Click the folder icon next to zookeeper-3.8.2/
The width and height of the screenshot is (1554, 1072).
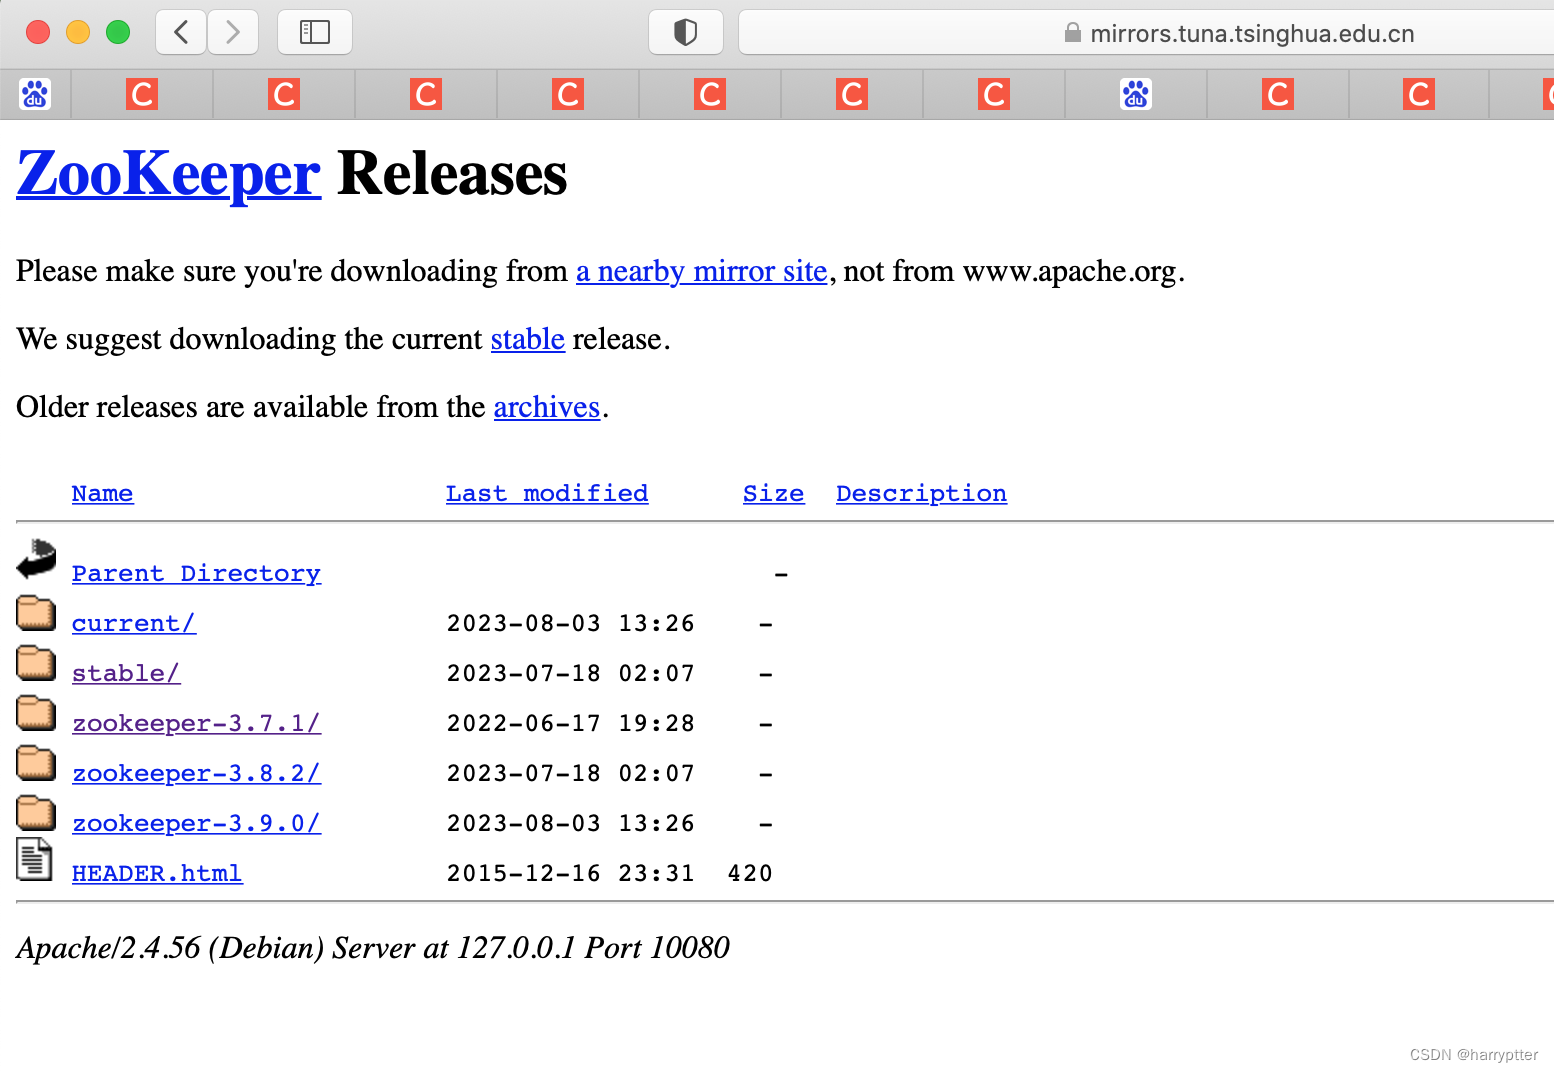pyautogui.click(x=36, y=763)
